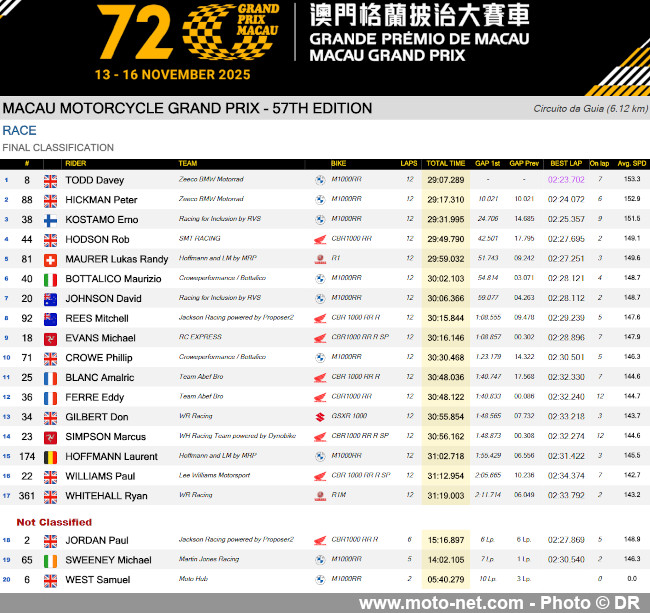Screen dimensions: 650x613
Task: Click the www.moto-net.com footer text
Action: 441,603
